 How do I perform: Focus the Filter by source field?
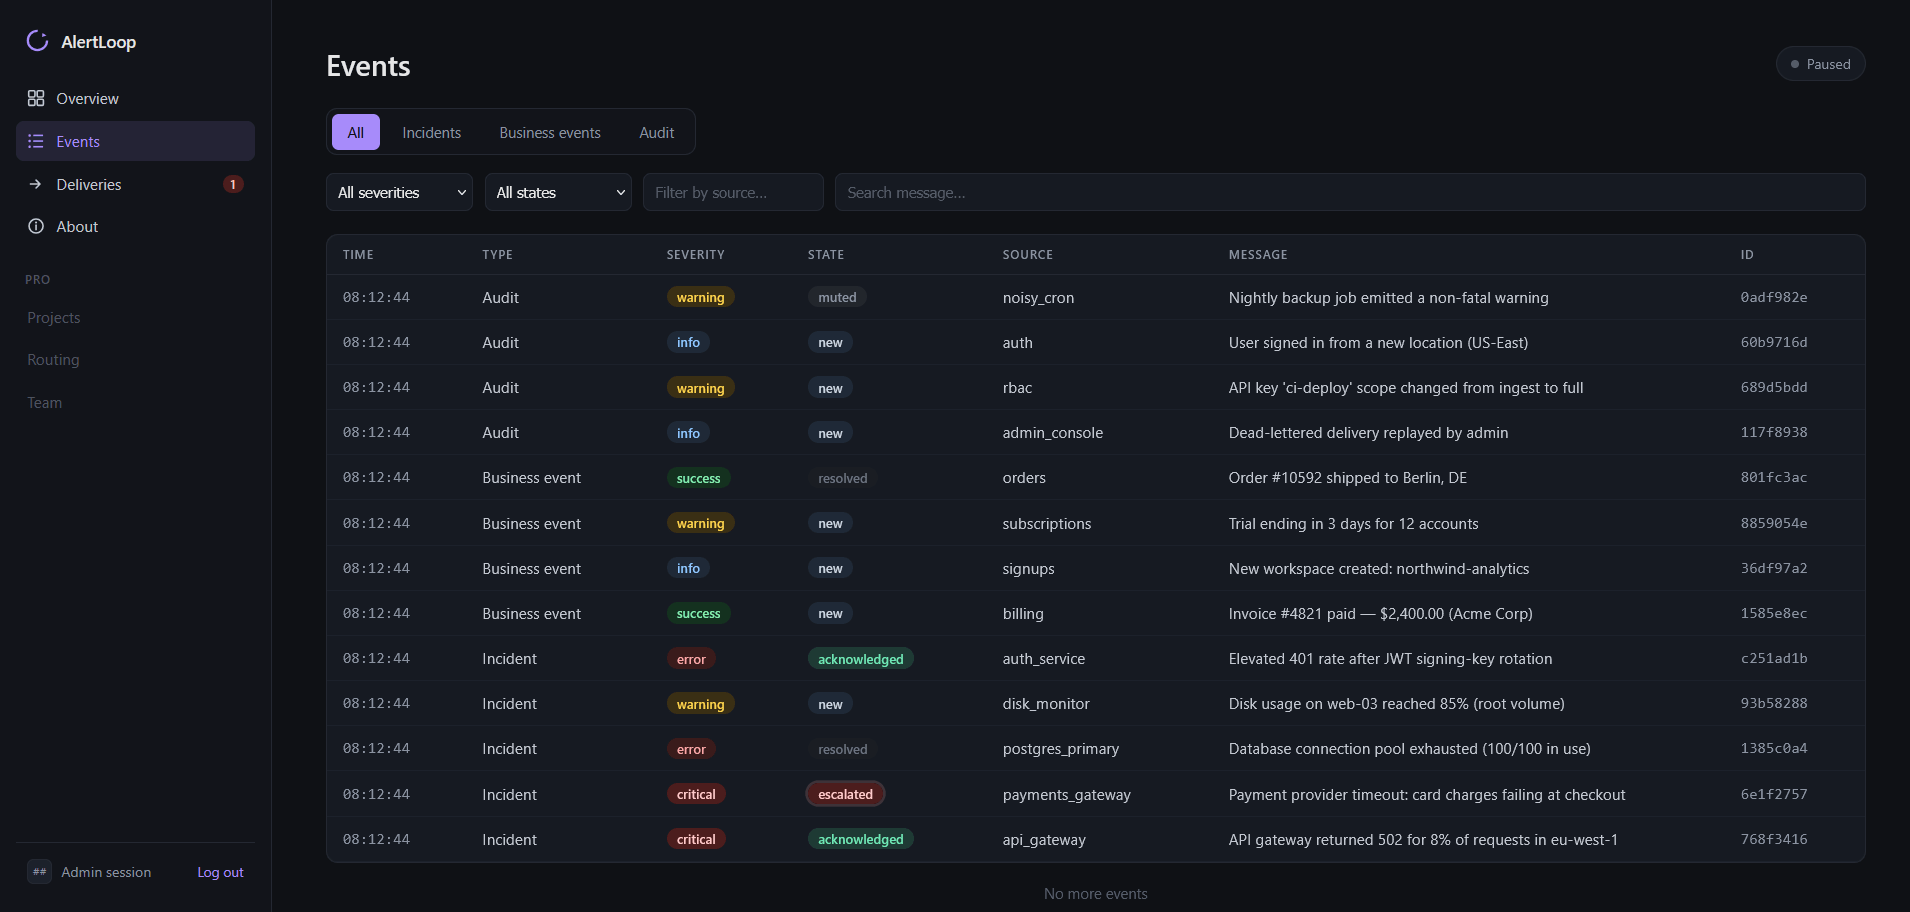click(x=733, y=192)
